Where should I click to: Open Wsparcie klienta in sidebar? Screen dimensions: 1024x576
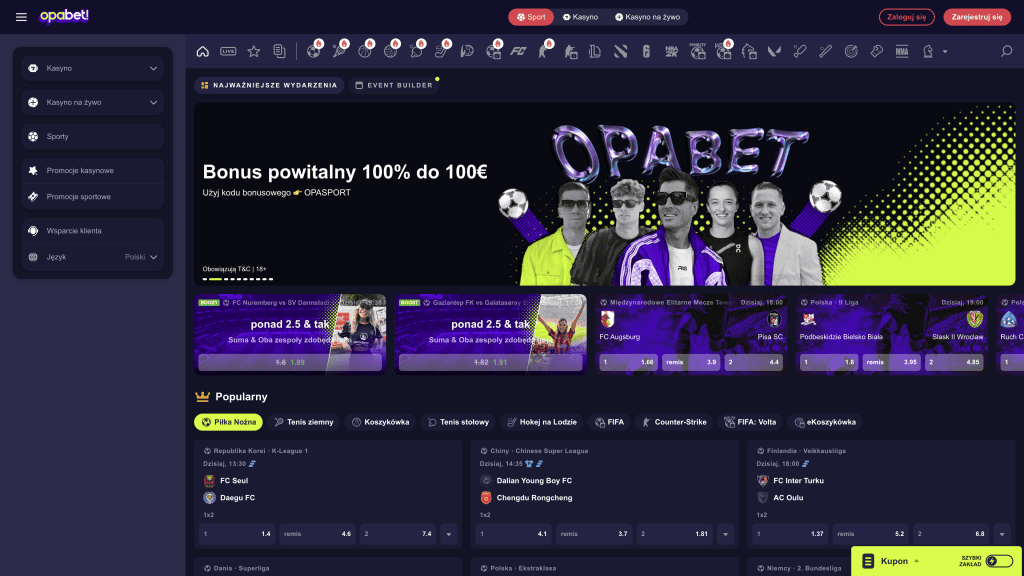(93, 231)
